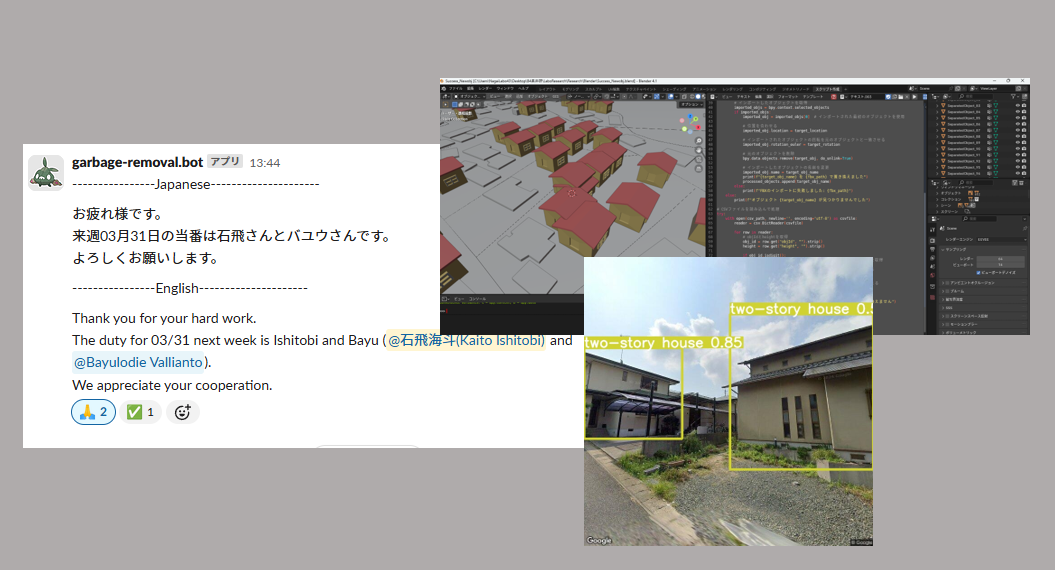Click the green checkmark reaction

[x=141, y=412]
